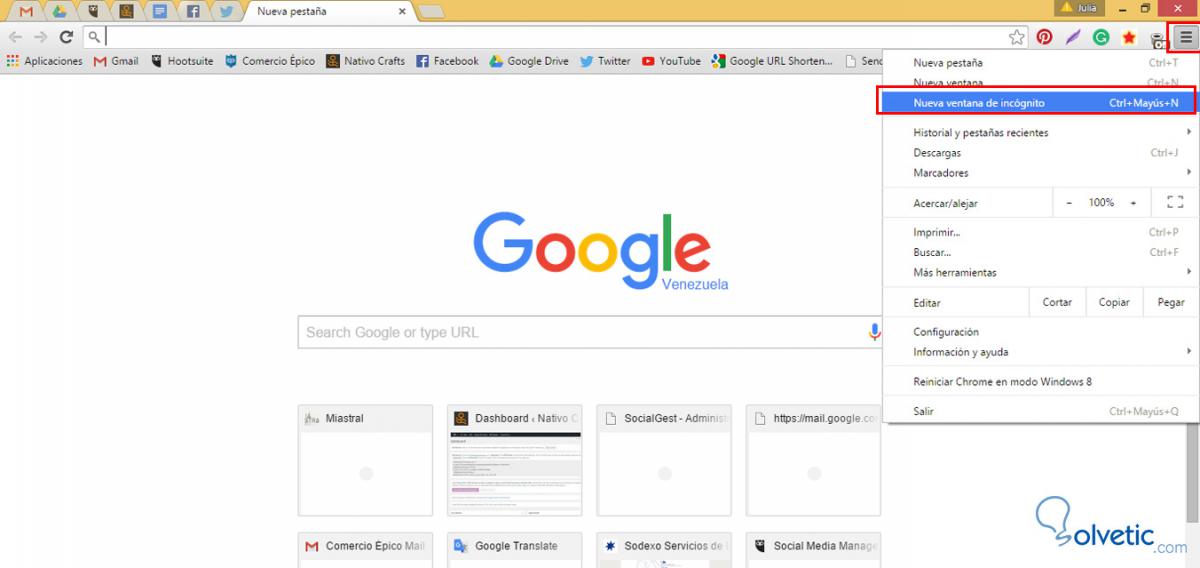Viewport: 1200px width, 568px height.
Task: Expand Historial y pestañas recientes submenu
Action: (1040, 133)
